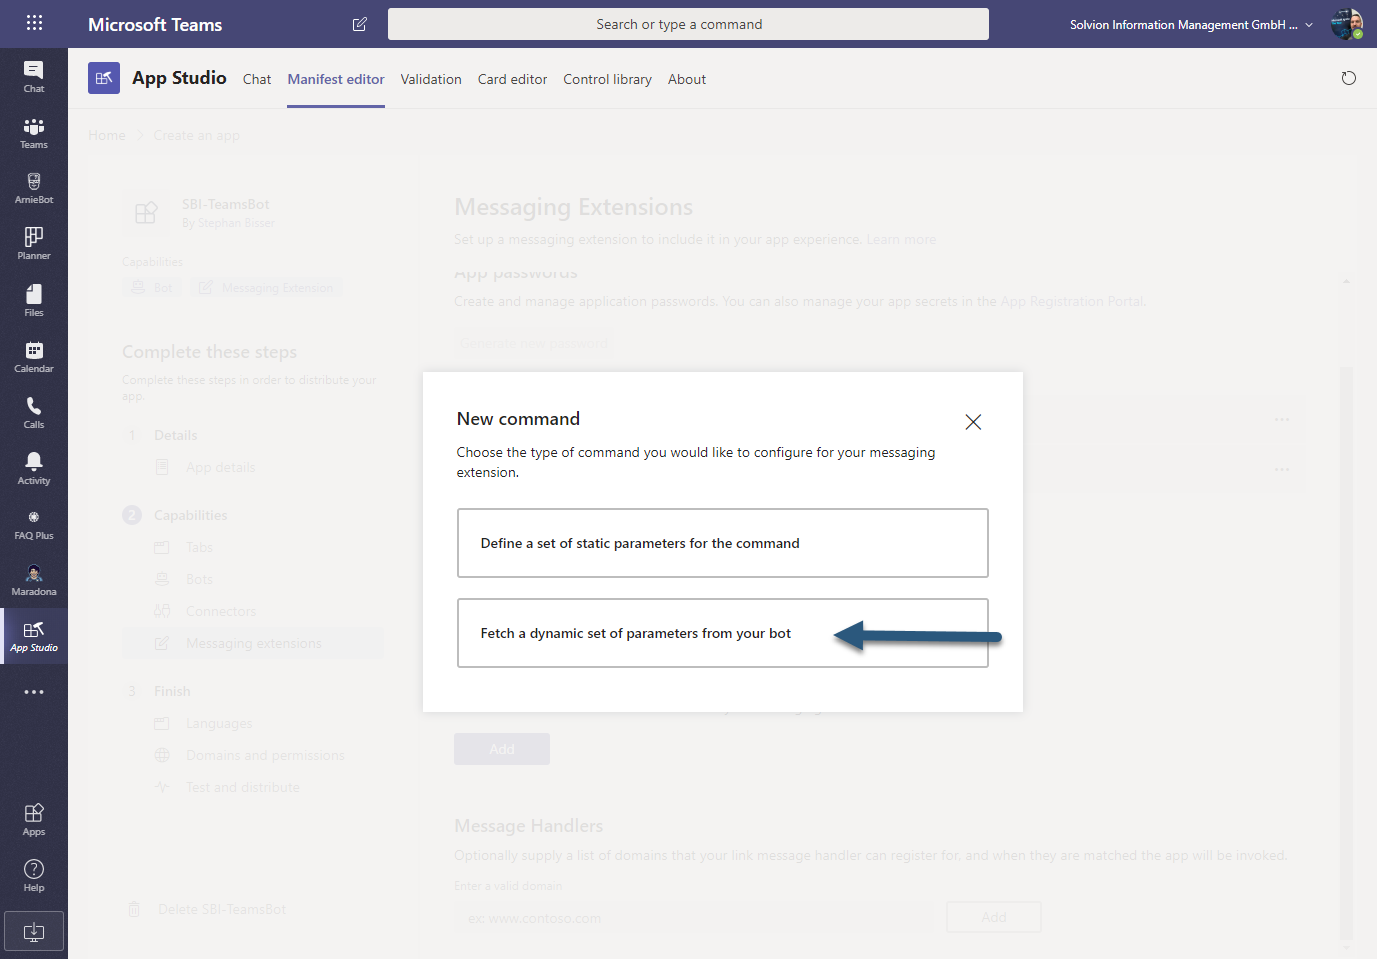Open the profile avatar menu
Image resolution: width=1377 pixels, height=959 pixels.
tap(1347, 24)
